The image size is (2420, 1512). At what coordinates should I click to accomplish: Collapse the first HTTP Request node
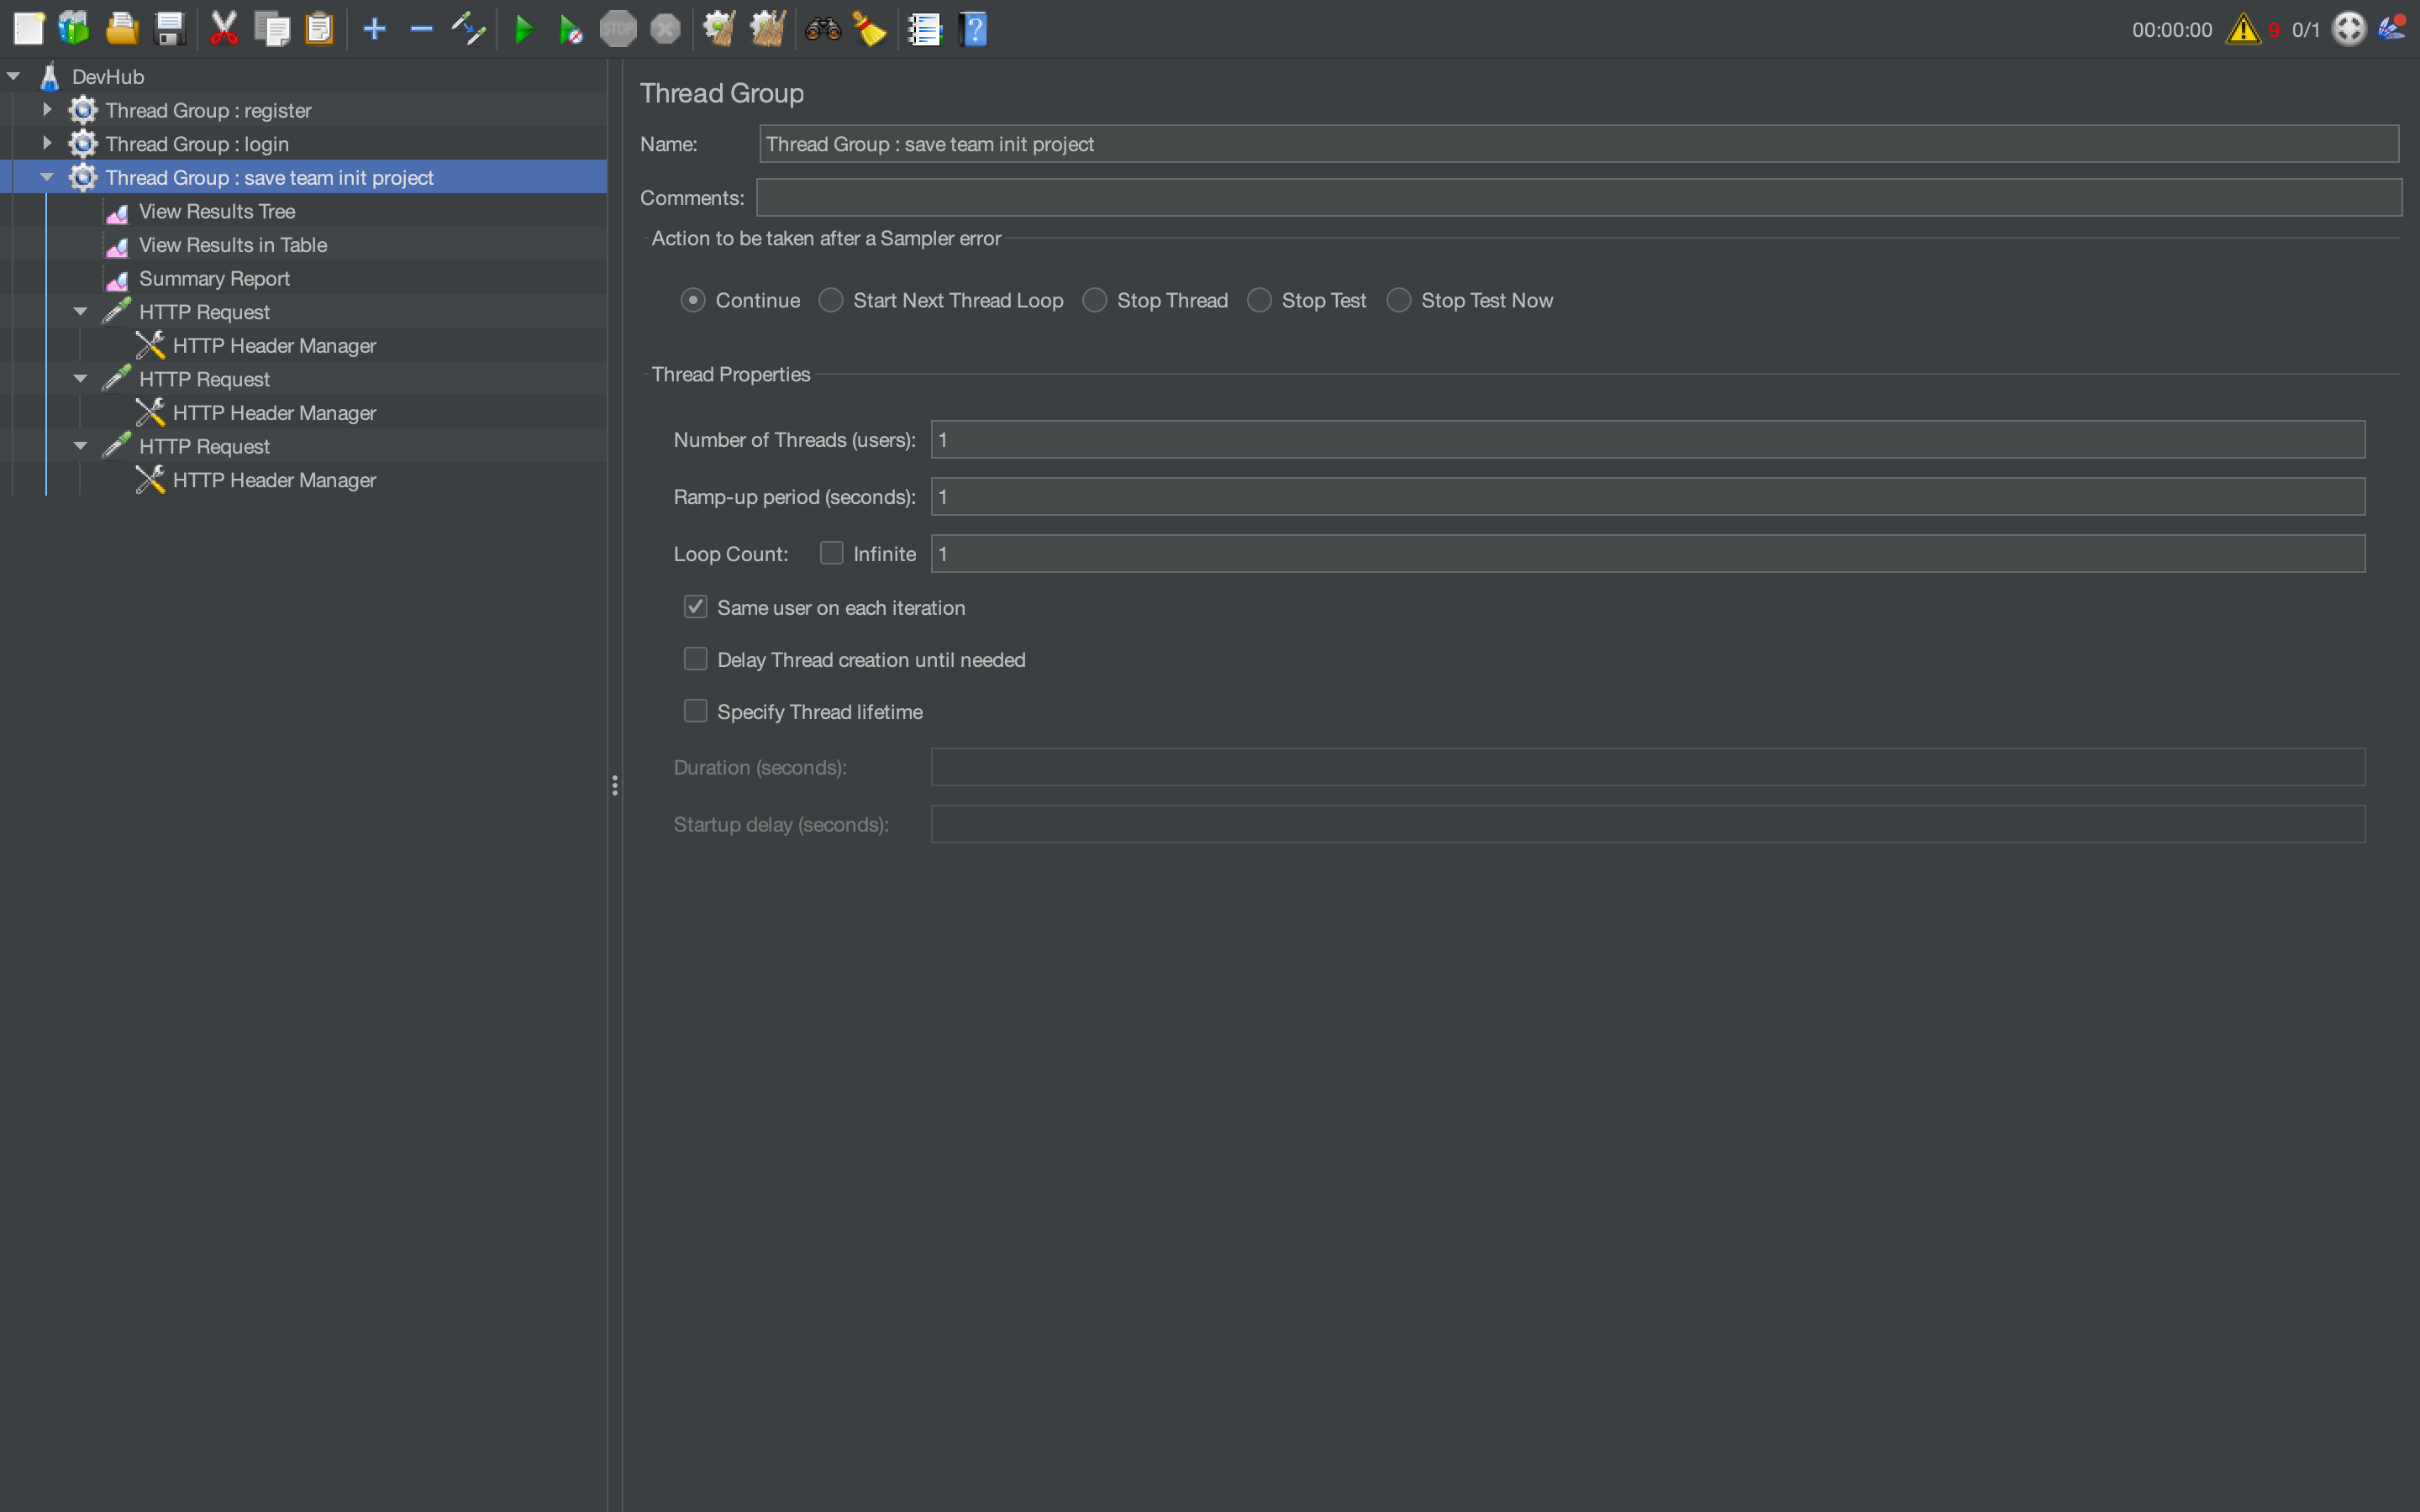point(81,312)
